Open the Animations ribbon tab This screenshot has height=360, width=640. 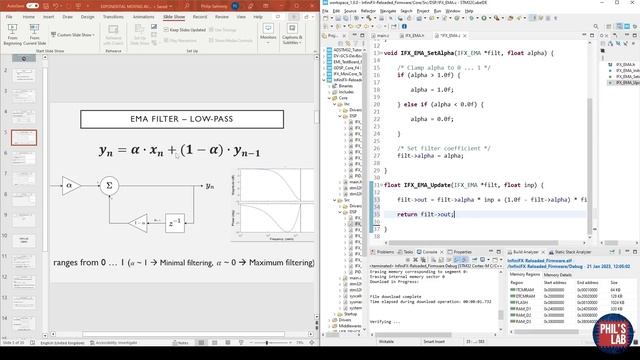pos(143,17)
